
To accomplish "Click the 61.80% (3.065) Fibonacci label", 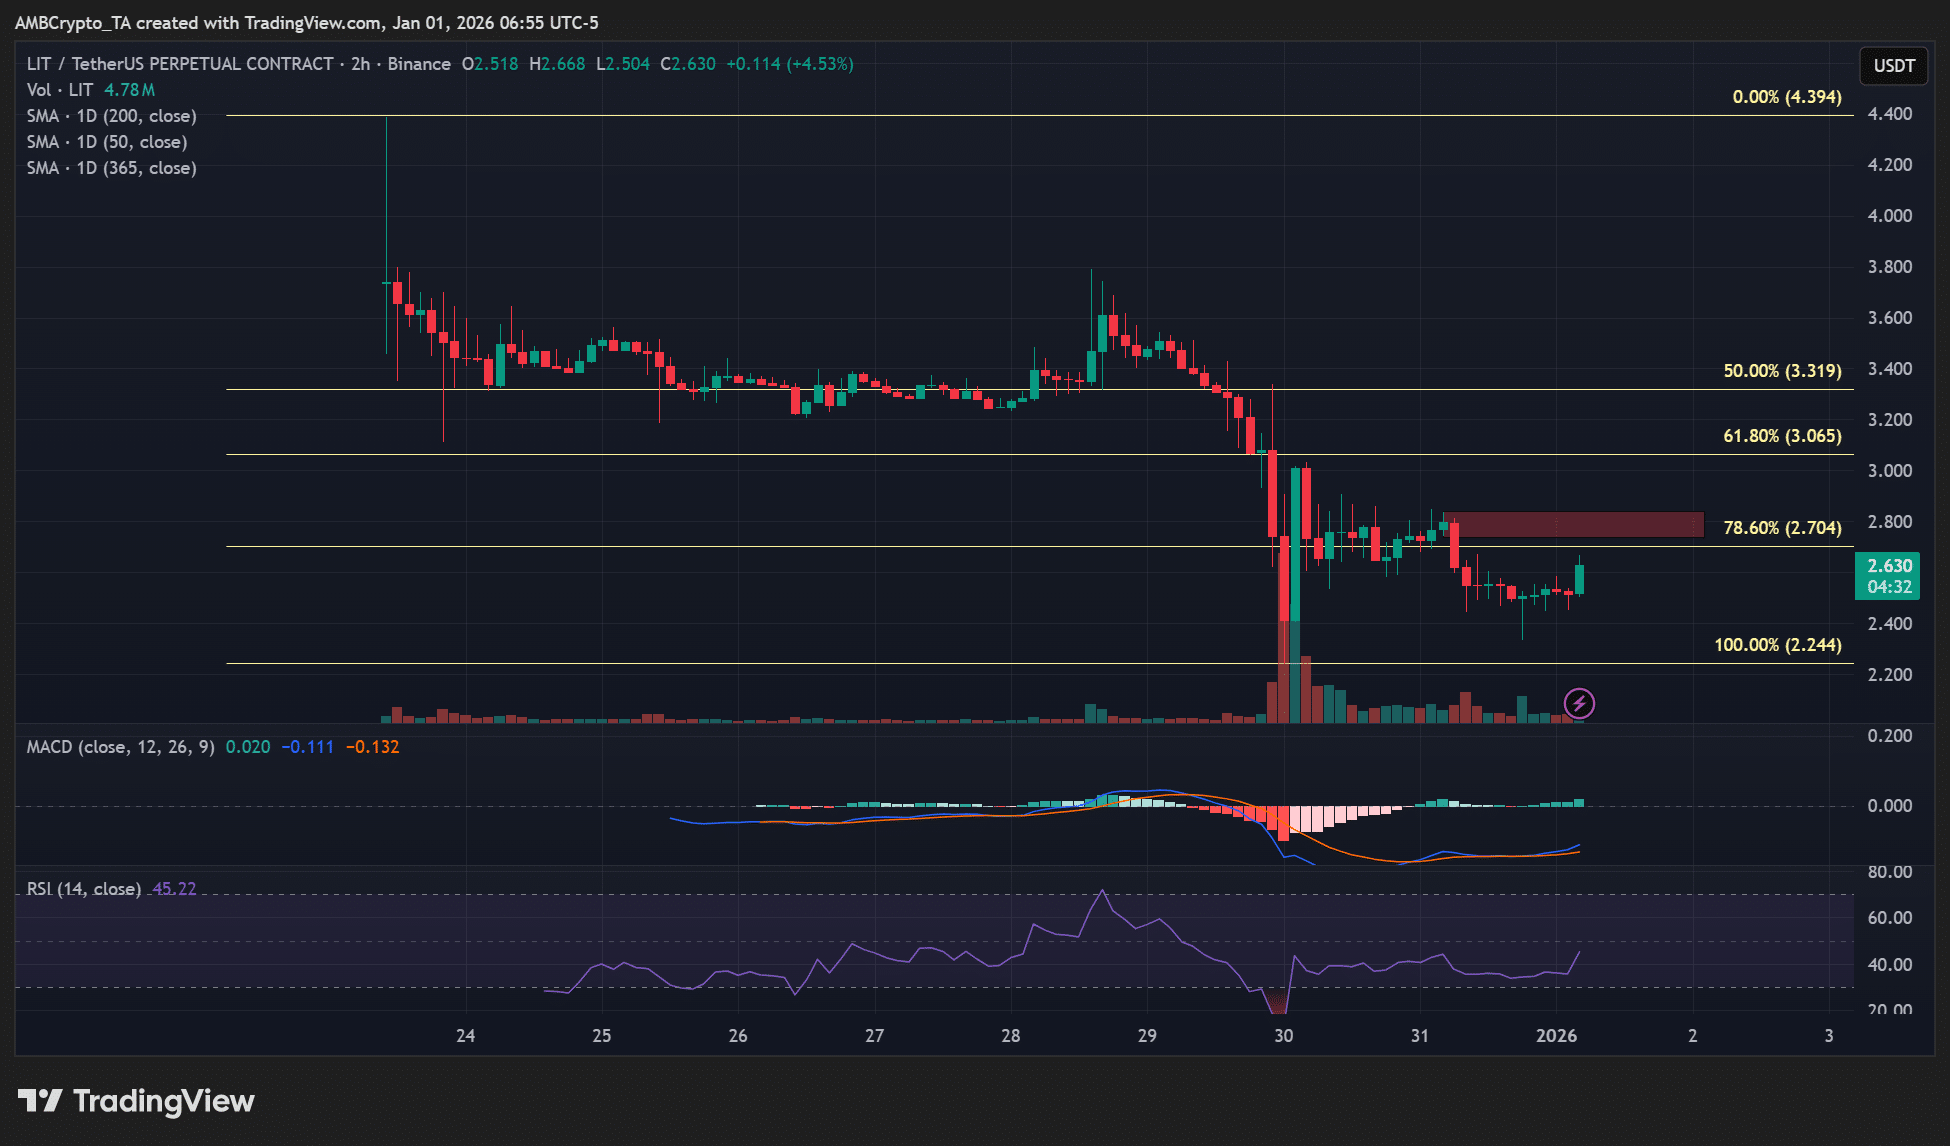I will pos(1782,436).
